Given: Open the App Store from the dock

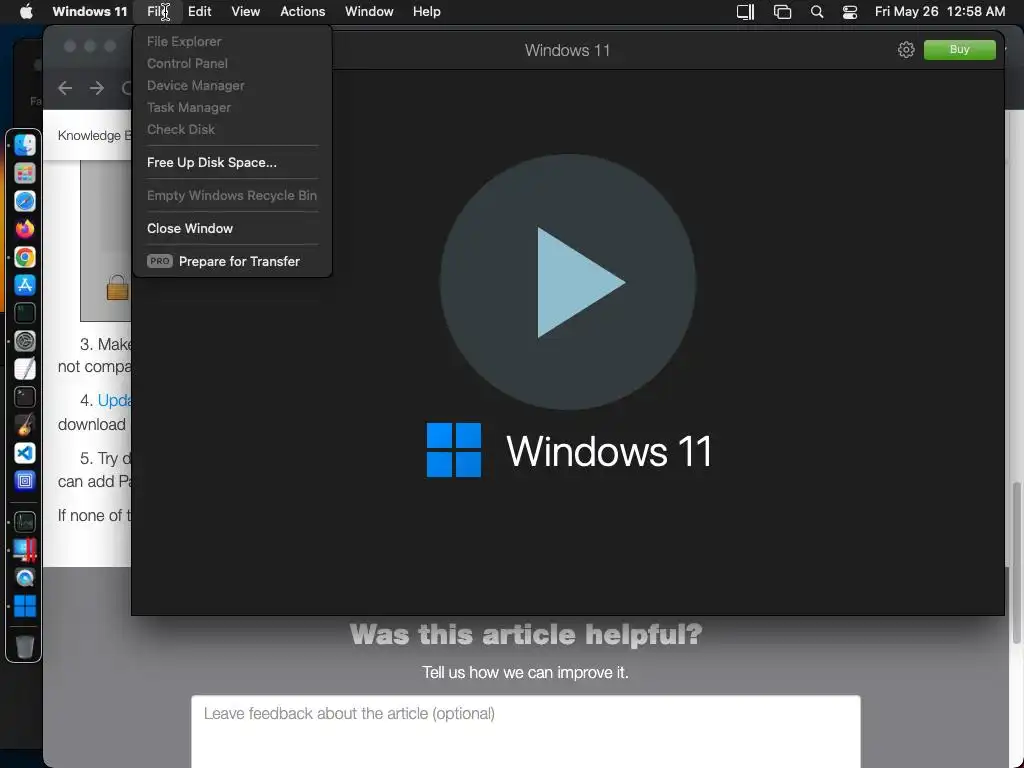Looking at the screenshot, I should pos(25,285).
